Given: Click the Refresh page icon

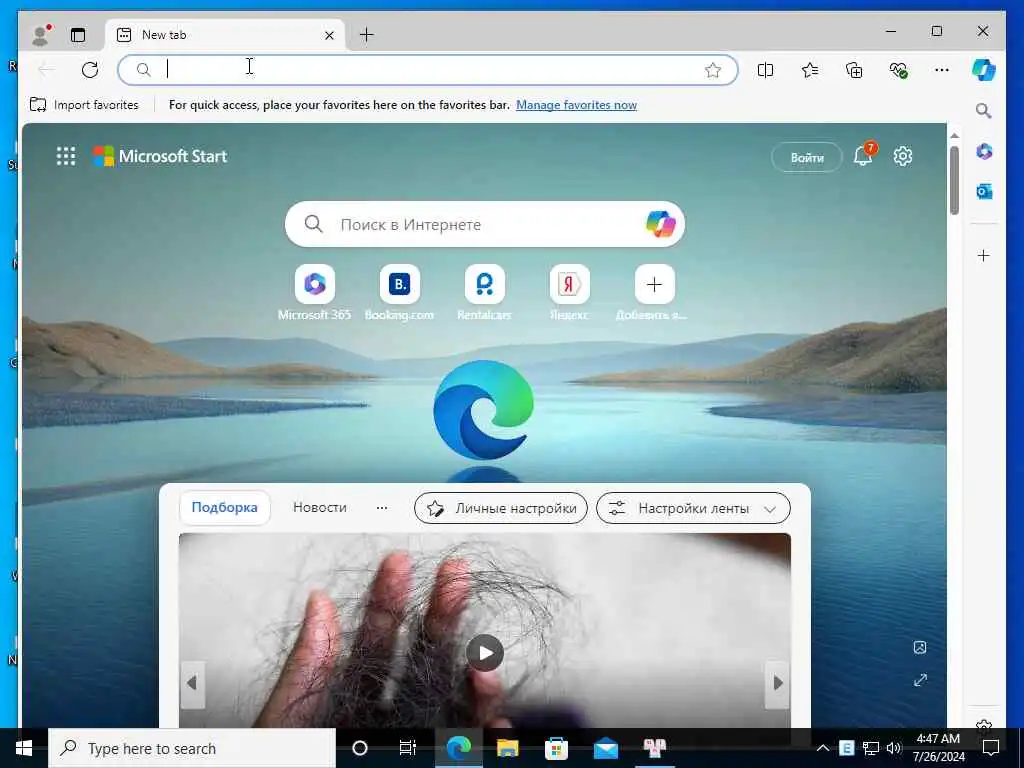Looking at the screenshot, I should click(x=90, y=70).
